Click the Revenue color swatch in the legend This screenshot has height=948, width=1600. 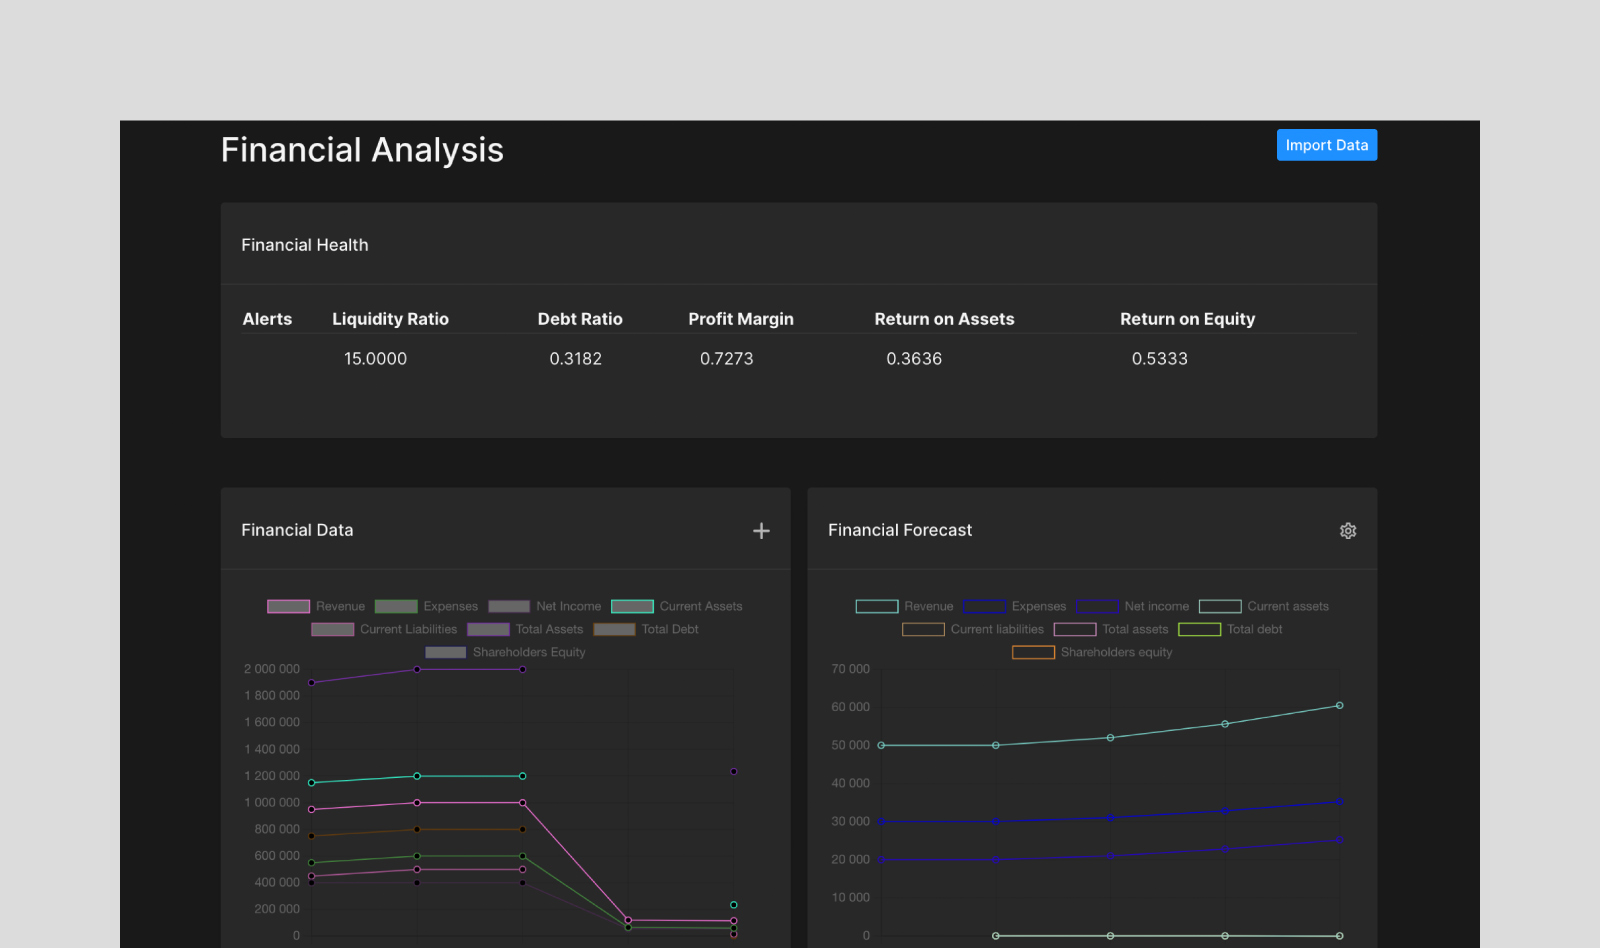(x=287, y=606)
